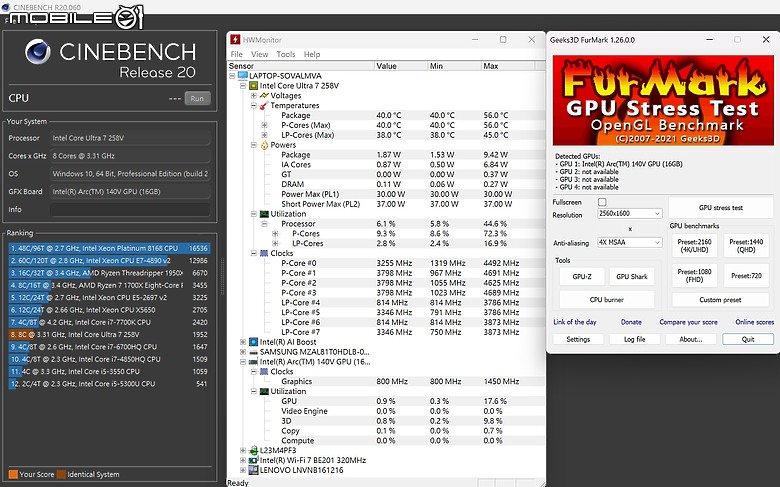Open the About... dialog in FurMark
The height and width of the screenshot is (487, 780).
691,339
